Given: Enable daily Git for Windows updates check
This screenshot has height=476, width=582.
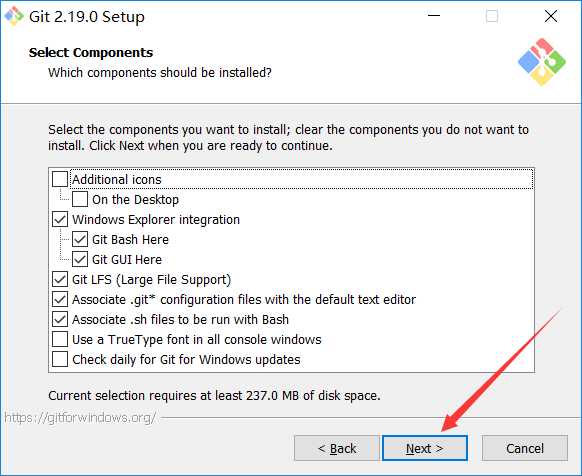Looking at the screenshot, I should tap(60, 359).
